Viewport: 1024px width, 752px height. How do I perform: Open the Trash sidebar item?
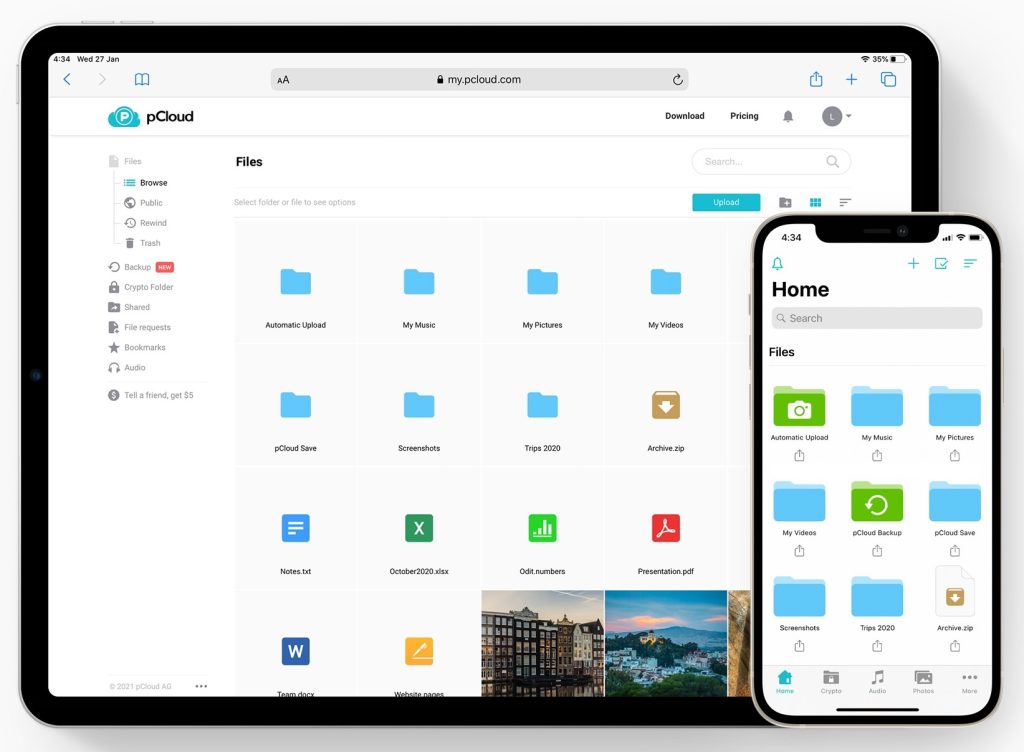(149, 243)
